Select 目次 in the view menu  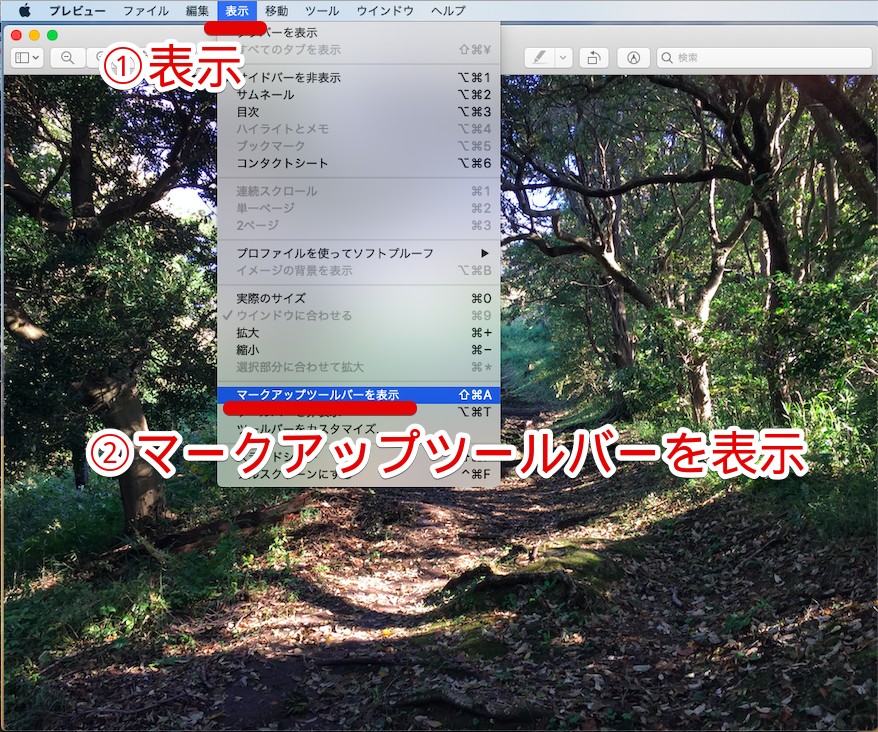247,112
